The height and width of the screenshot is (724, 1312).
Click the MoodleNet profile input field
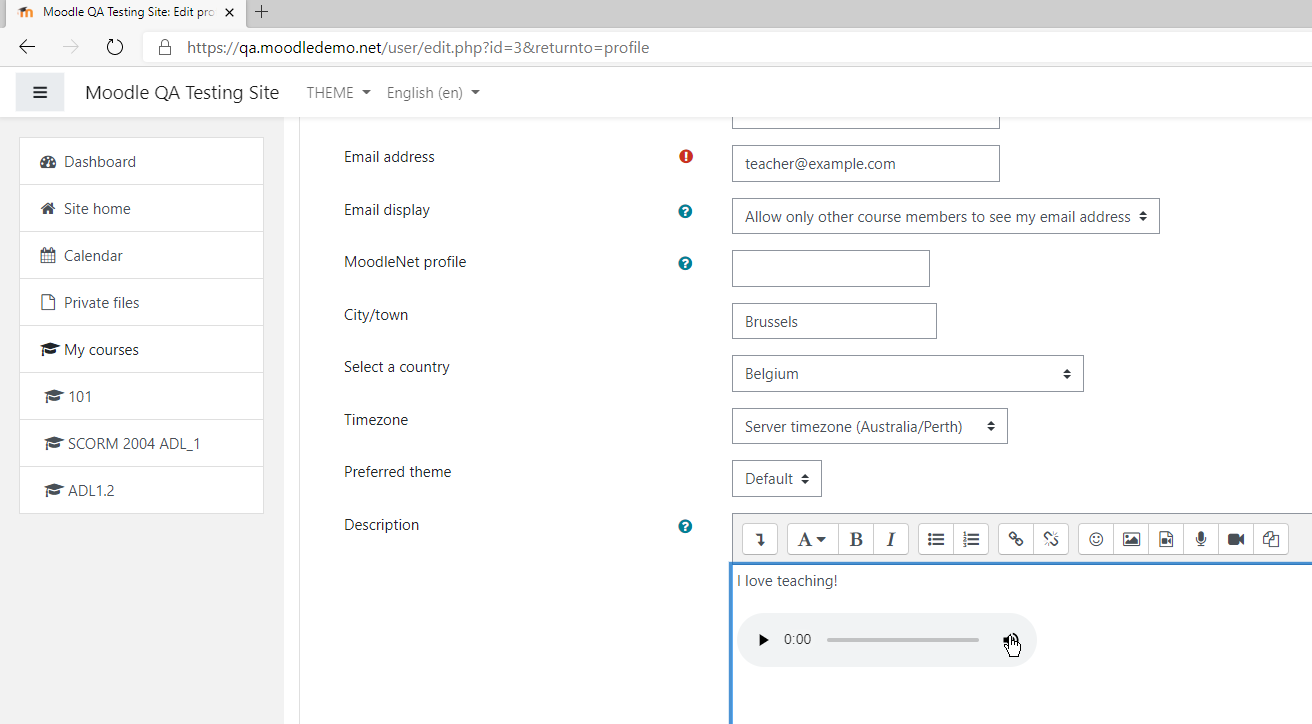point(831,268)
